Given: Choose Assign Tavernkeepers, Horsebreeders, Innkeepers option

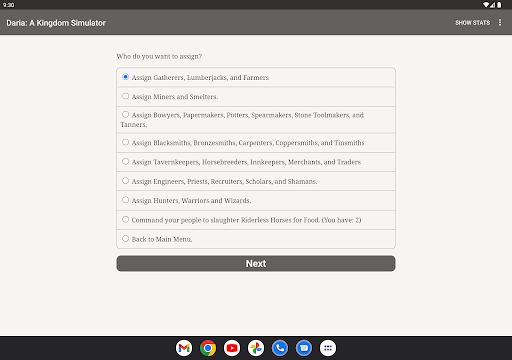Looking at the screenshot, I should click(256, 162).
